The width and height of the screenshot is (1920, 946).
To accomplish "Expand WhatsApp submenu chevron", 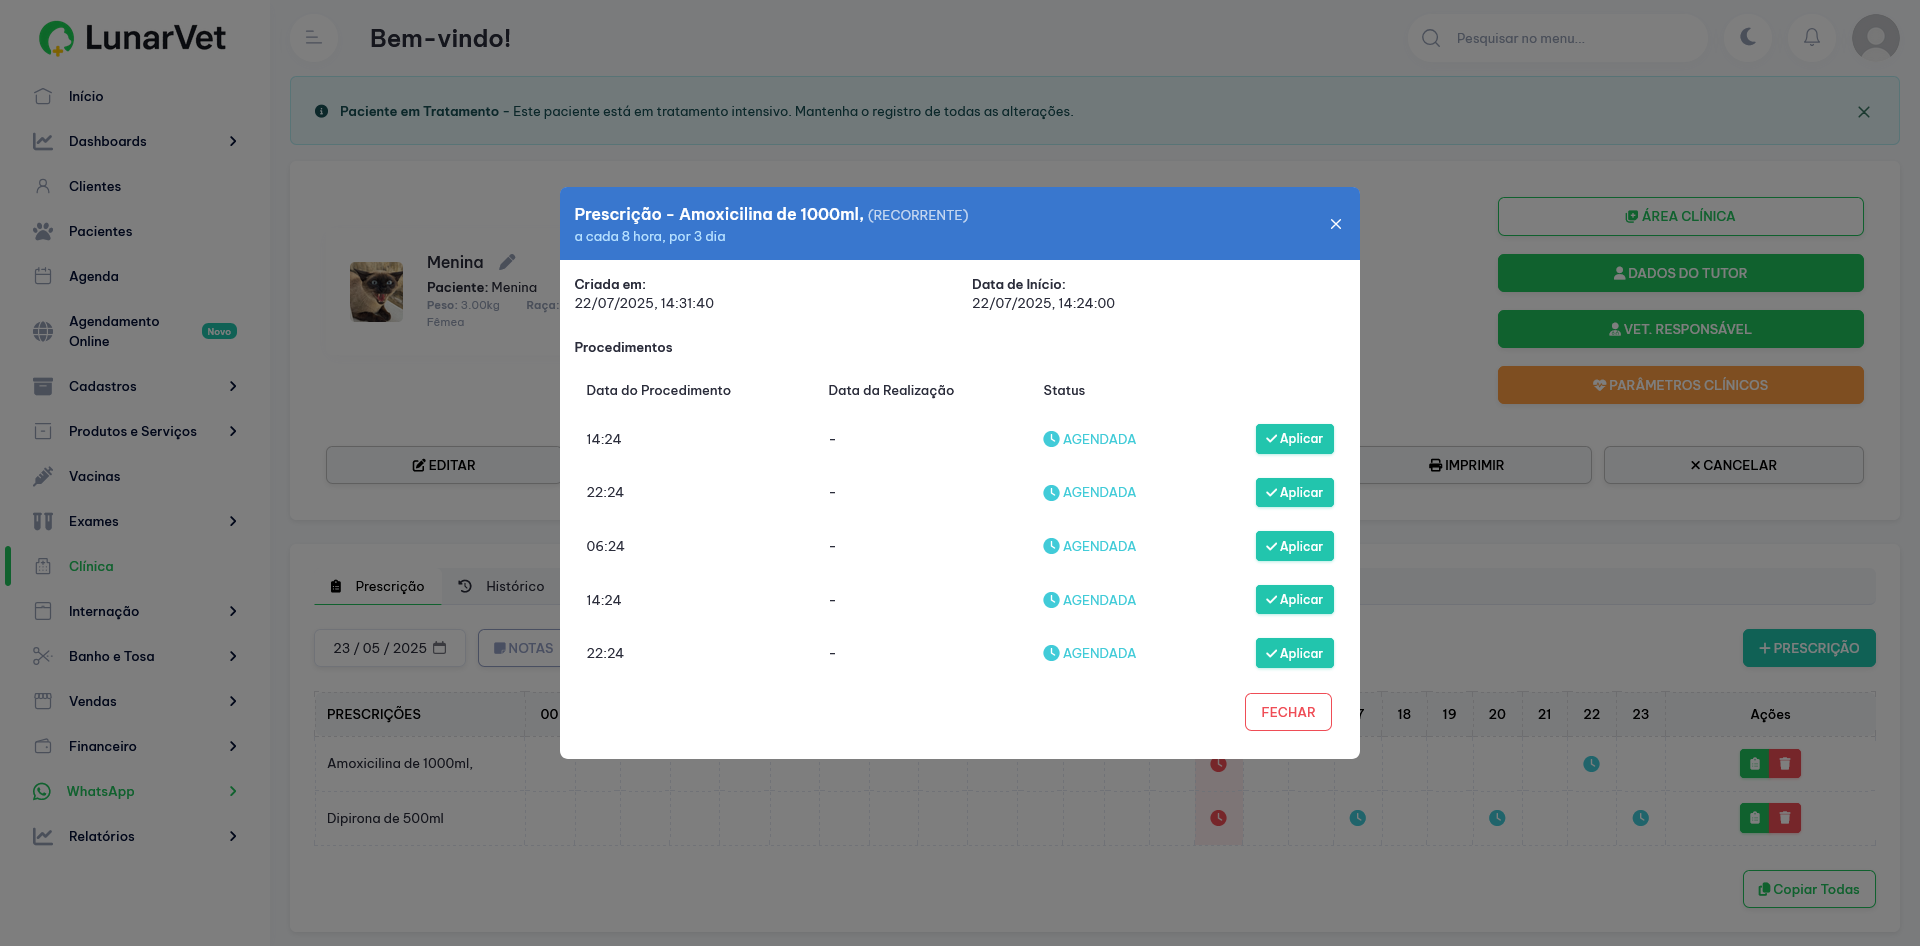I will pyautogui.click(x=233, y=791).
